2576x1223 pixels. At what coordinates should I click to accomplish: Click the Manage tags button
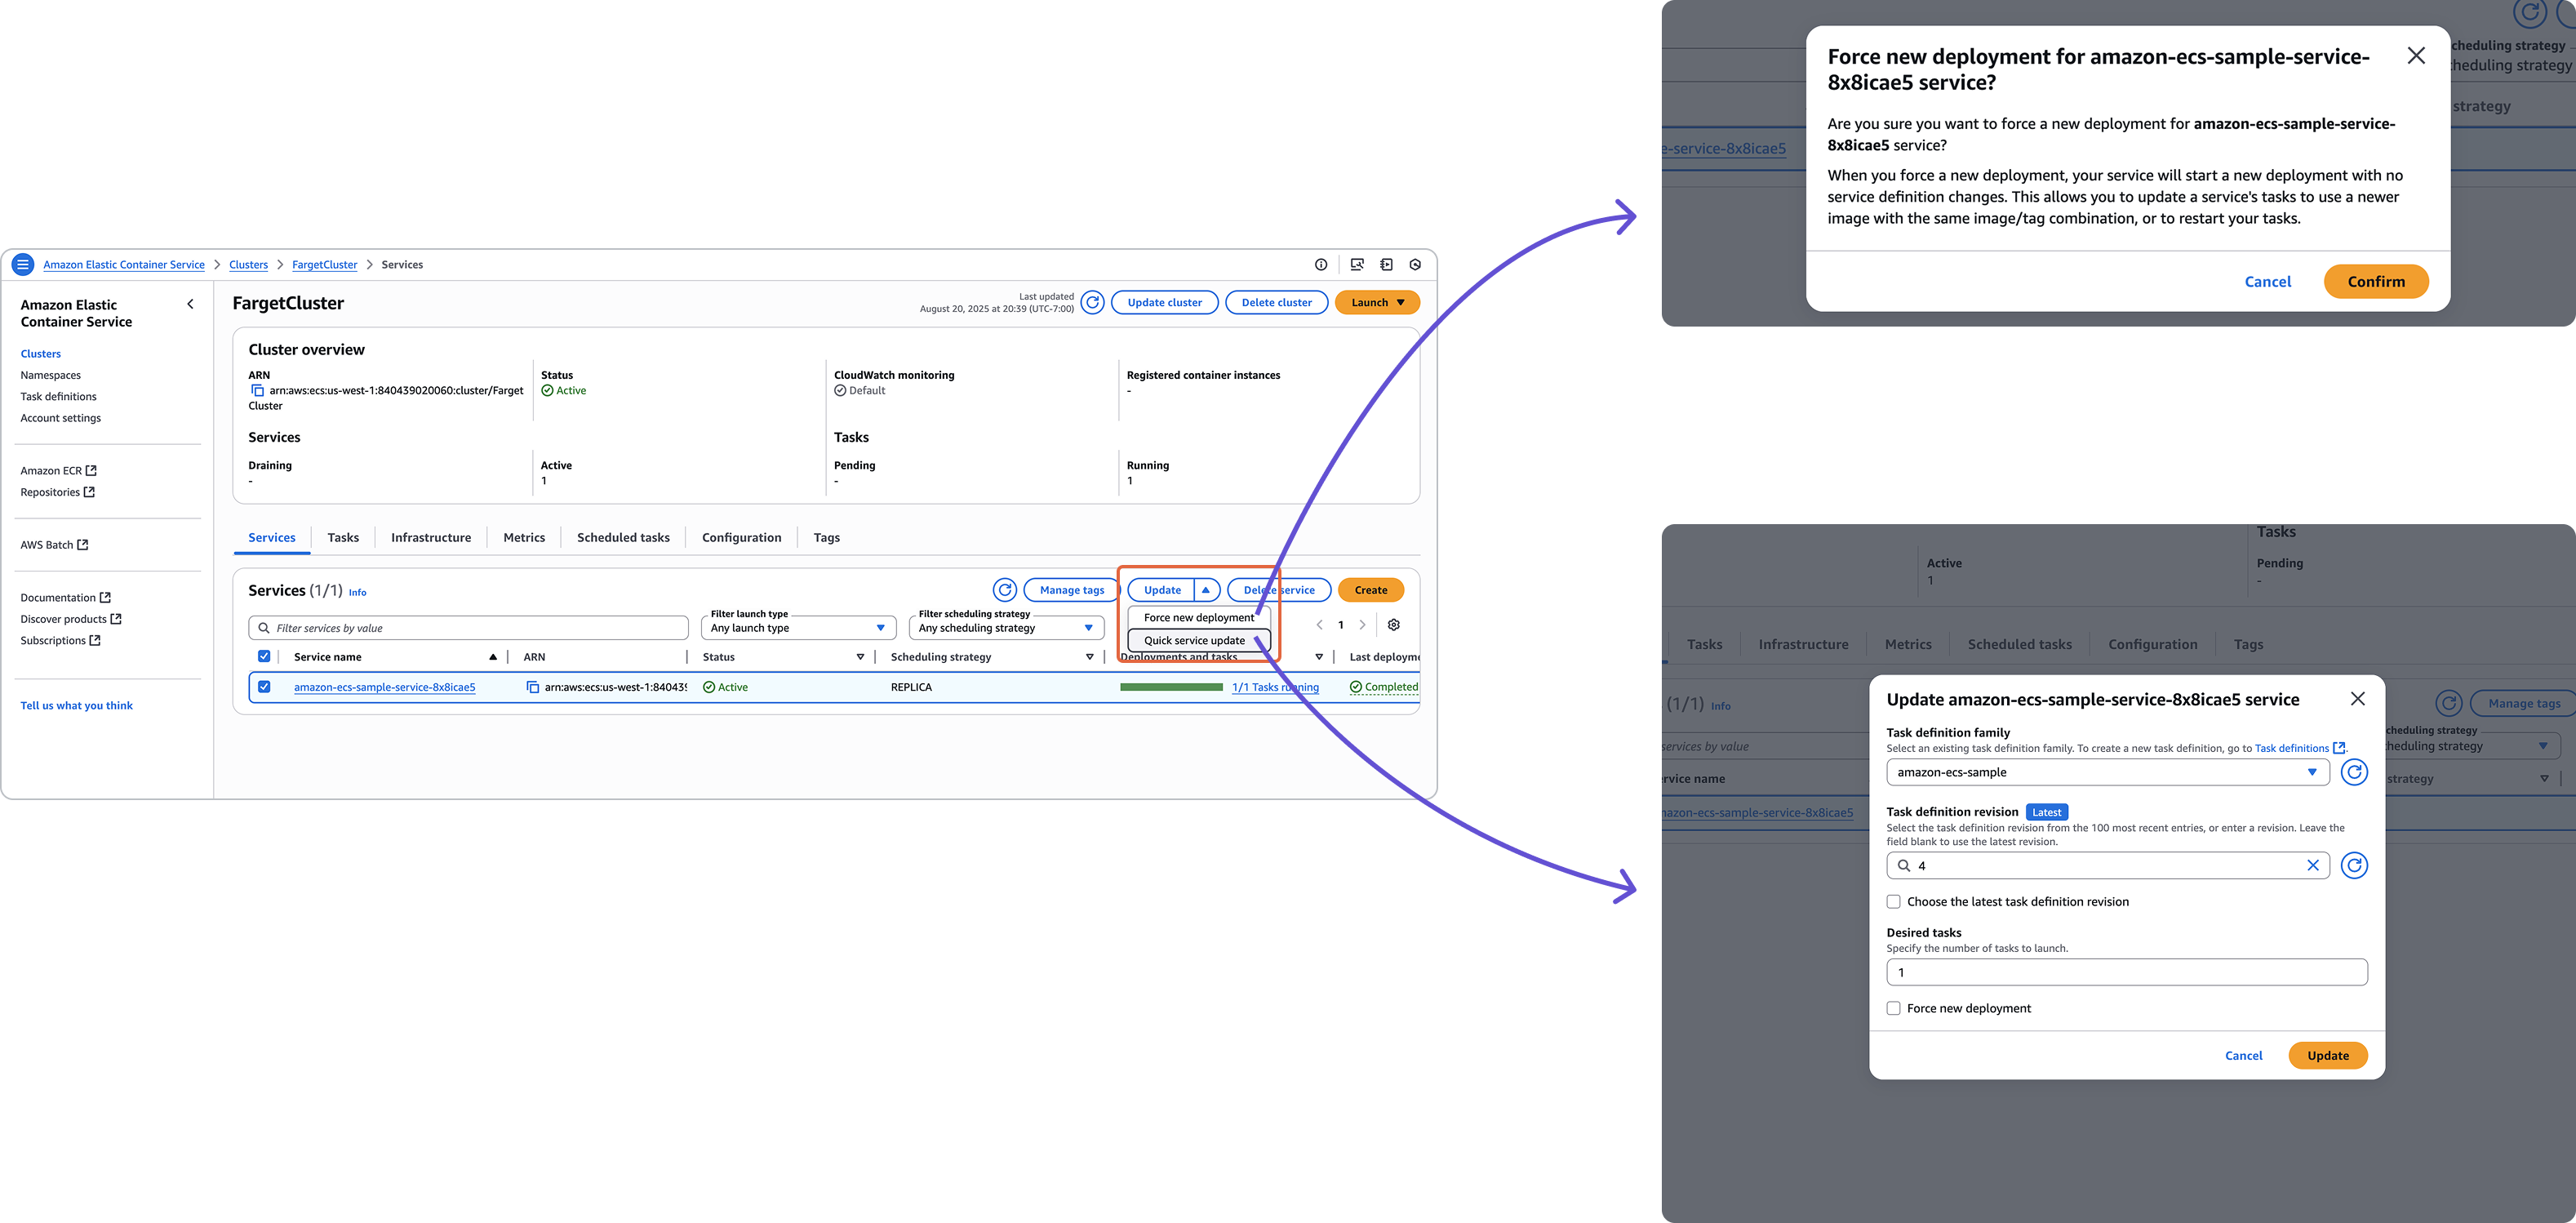coord(1071,590)
